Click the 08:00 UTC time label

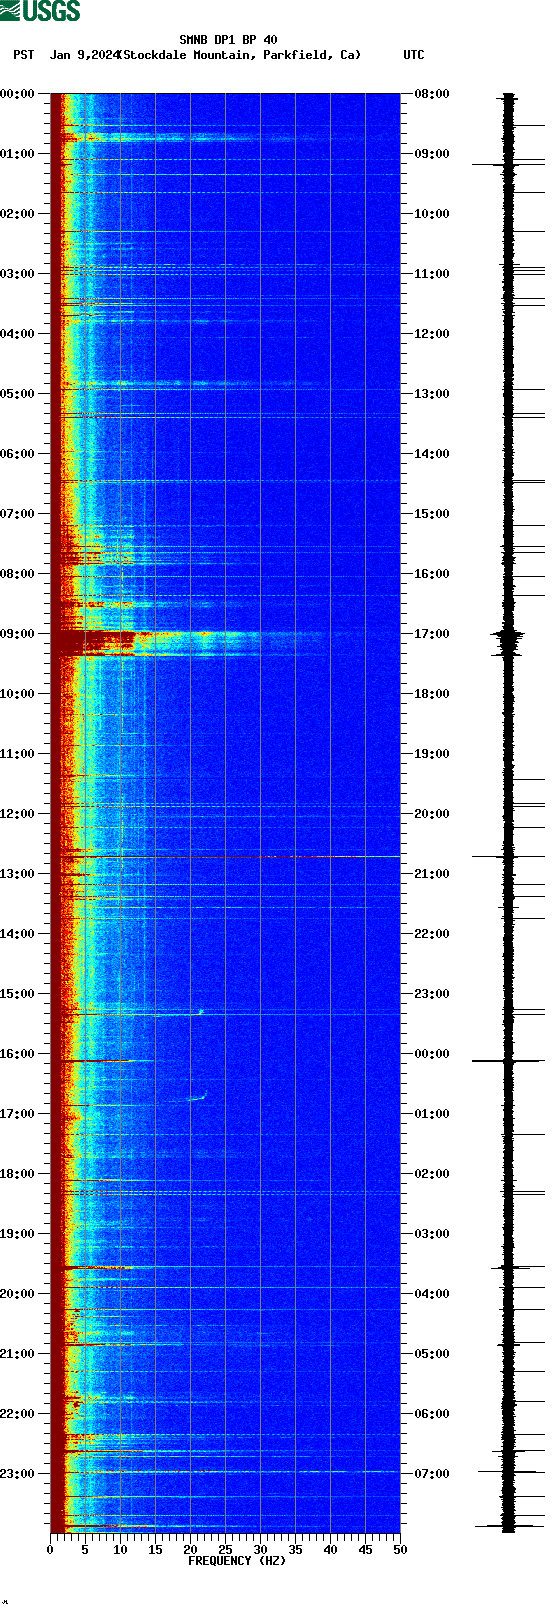click(x=432, y=94)
